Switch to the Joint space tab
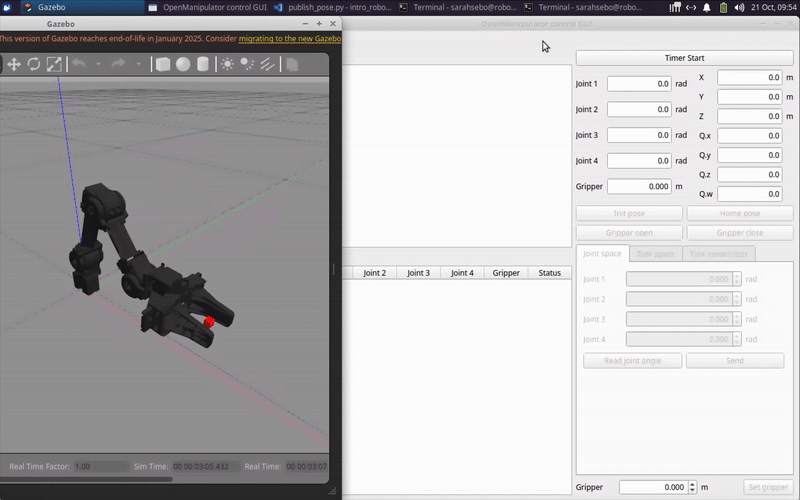Image resolution: width=800 pixels, height=500 pixels. click(x=602, y=254)
